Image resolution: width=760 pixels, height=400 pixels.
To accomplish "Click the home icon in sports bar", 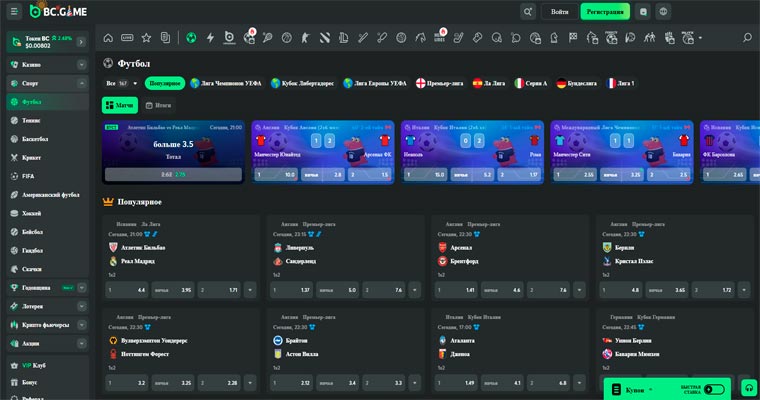I will tap(107, 38).
